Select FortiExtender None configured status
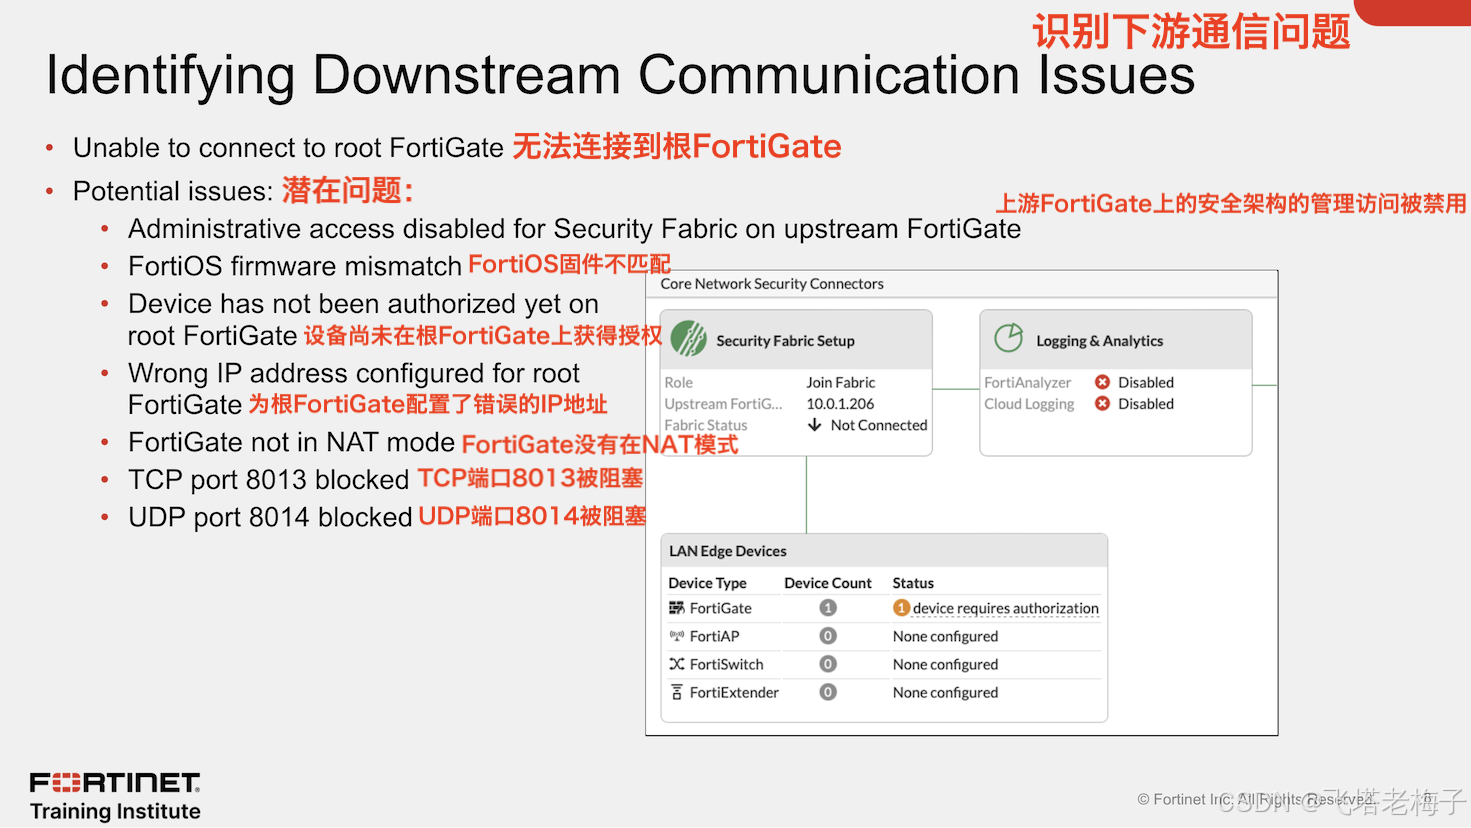 coord(945,692)
